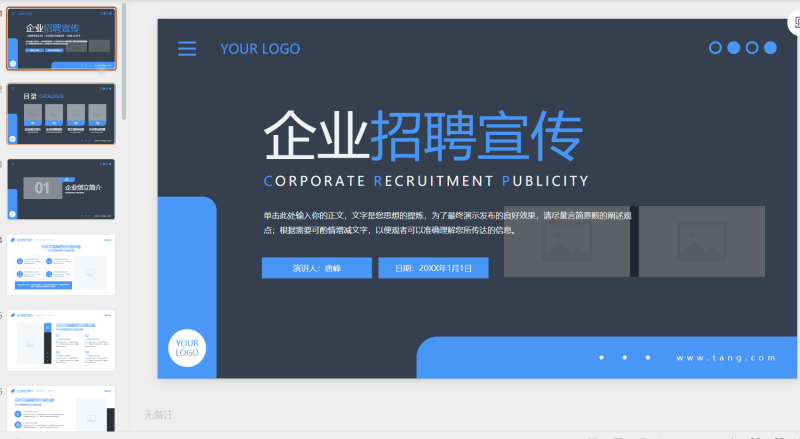Select slide 1 thumbnail 企业招聘宣传
The height and width of the screenshot is (439, 800).
pyautogui.click(x=61, y=38)
